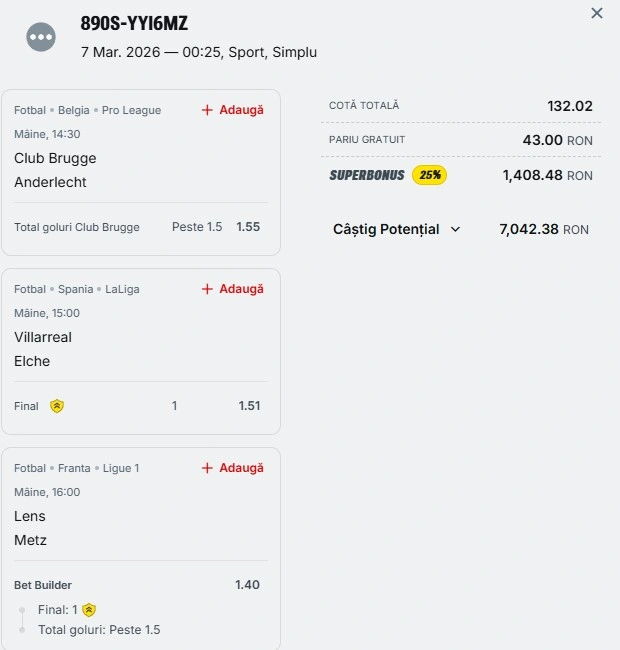
Task: Click the yellow shield badge next to Final
Action: click(57, 406)
